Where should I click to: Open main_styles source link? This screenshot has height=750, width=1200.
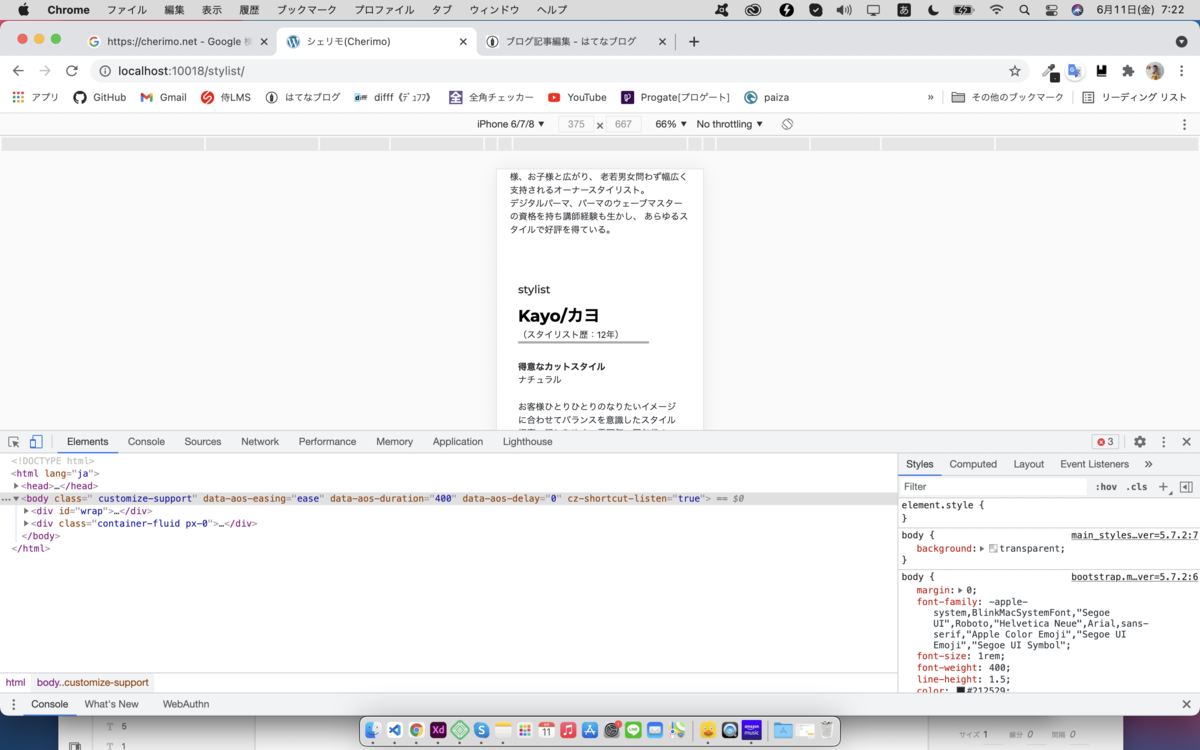(1134, 535)
